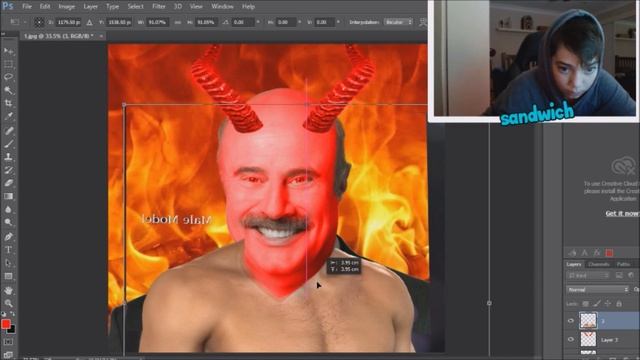Select the Dodge tool
The width and height of the screenshot is (640, 360).
(x=8, y=222)
